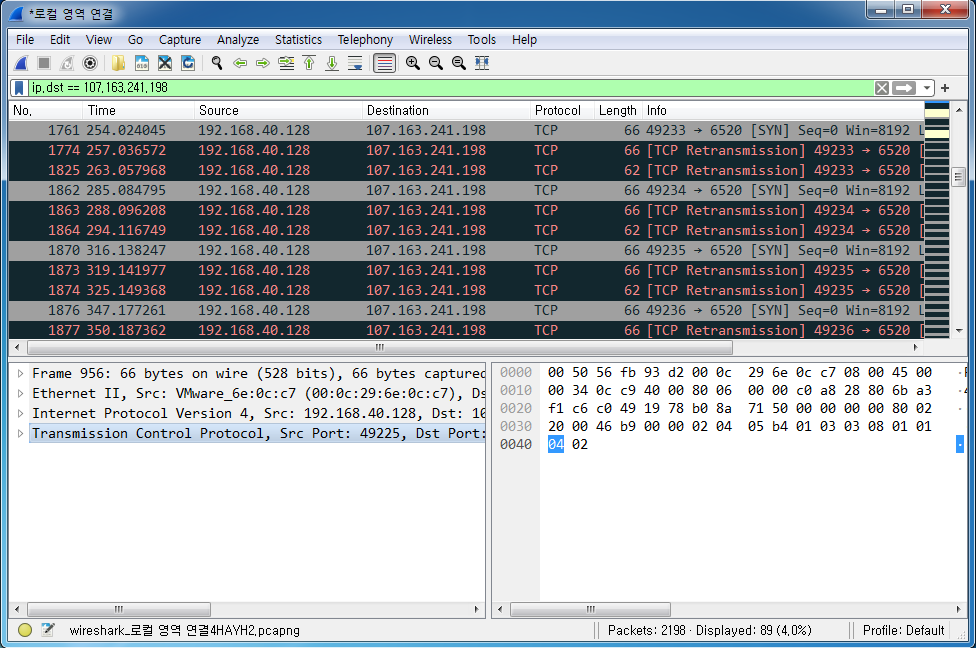Open the Capture menu
The image size is (976, 648).
(x=180, y=39)
